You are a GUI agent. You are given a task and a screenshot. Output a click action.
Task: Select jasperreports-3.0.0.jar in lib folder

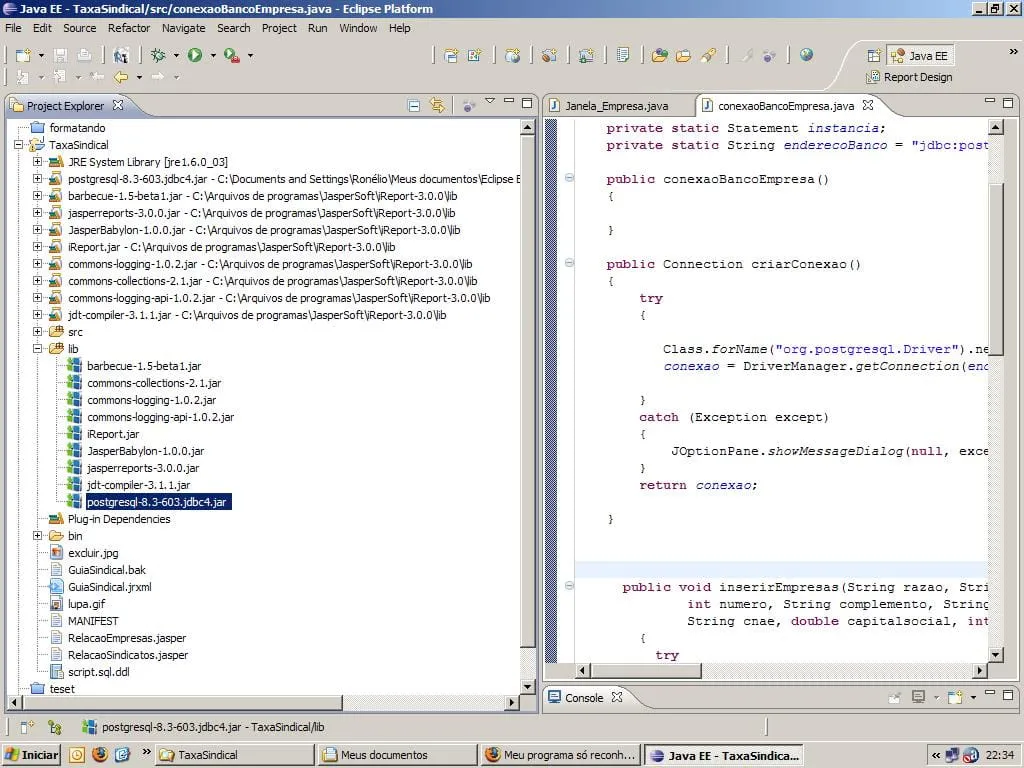pyautogui.click(x=142, y=468)
